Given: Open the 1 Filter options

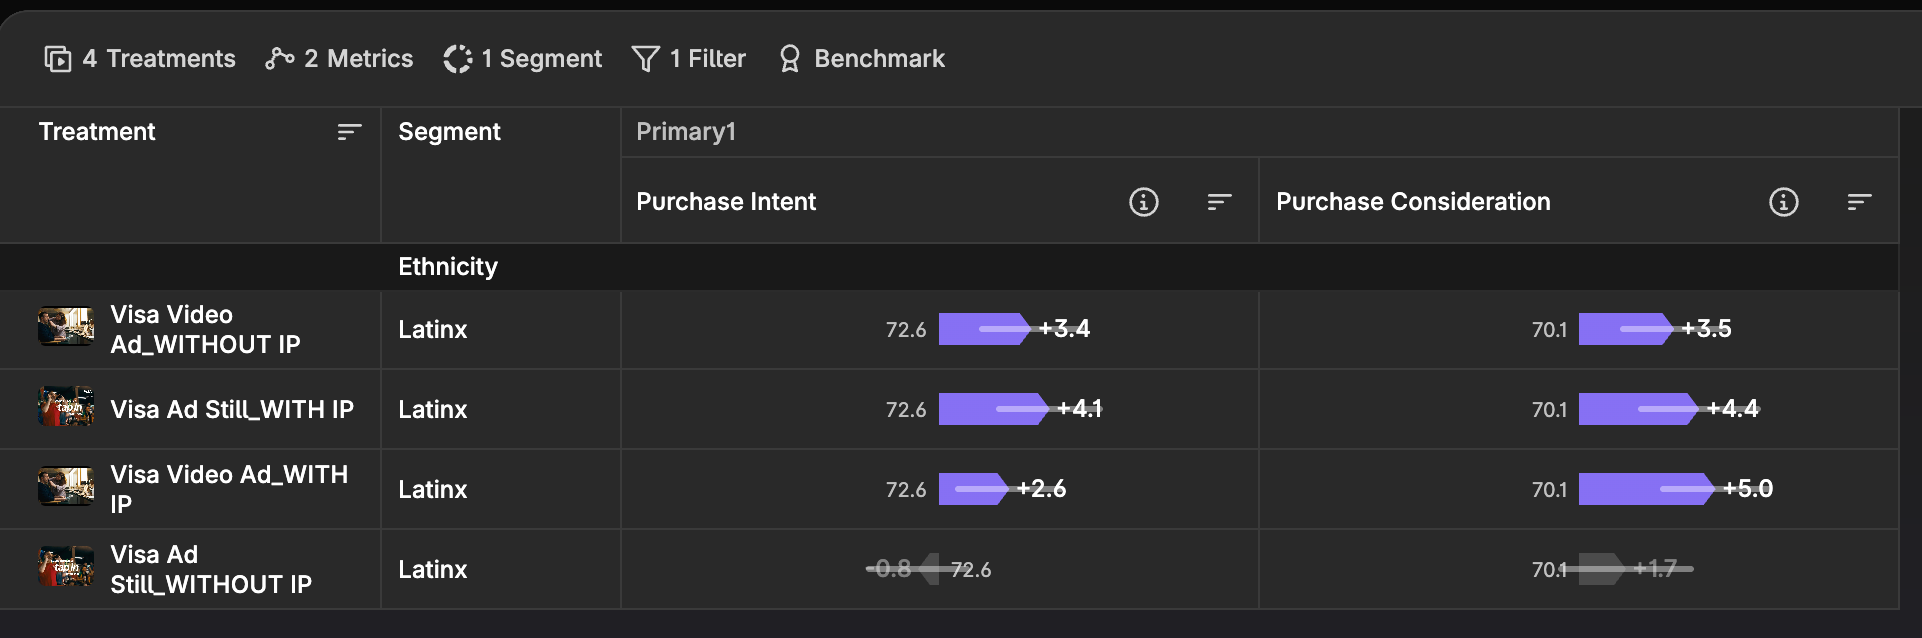Looking at the screenshot, I should click(x=689, y=59).
